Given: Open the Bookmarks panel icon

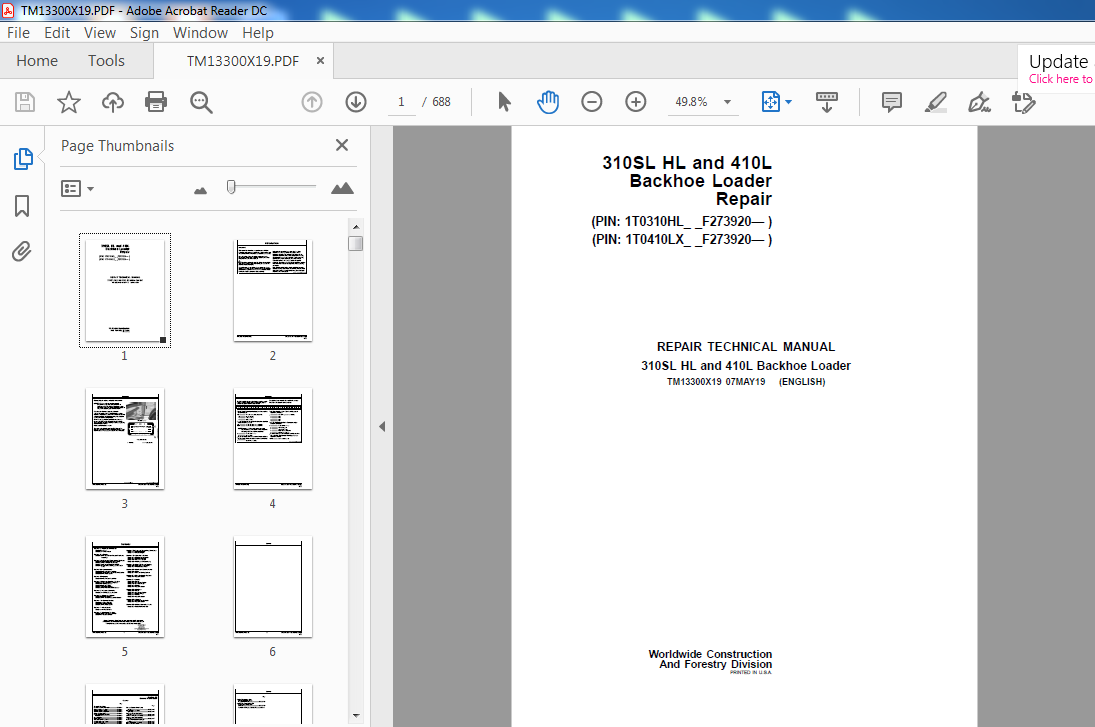Looking at the screenshot, I should [x=22, y=206].
